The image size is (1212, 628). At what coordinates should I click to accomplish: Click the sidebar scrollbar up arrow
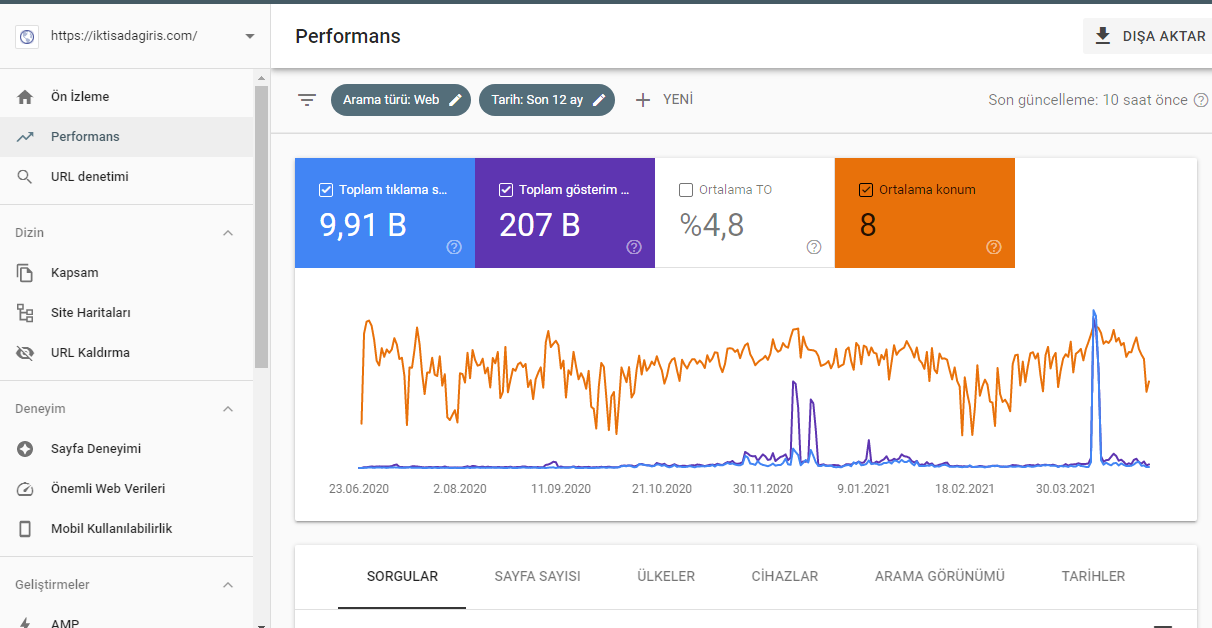click(x=262, y=78)
